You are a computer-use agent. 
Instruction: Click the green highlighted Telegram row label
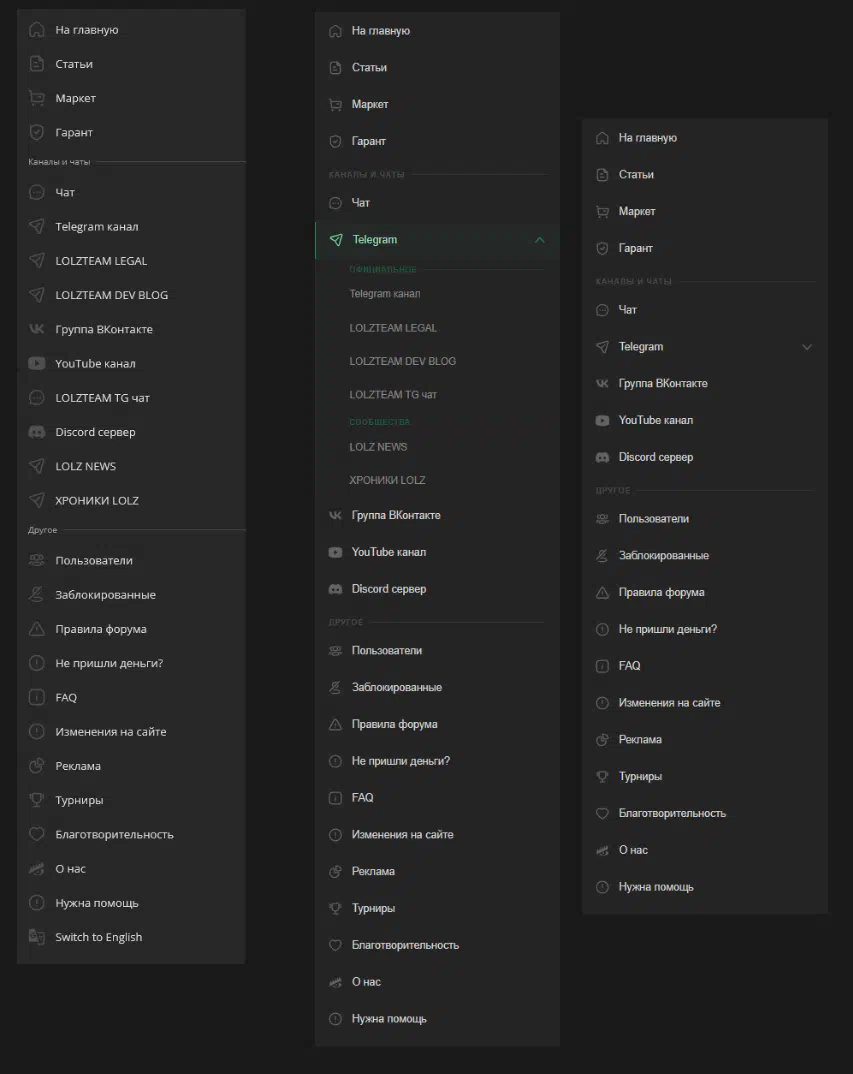[375, 240]
